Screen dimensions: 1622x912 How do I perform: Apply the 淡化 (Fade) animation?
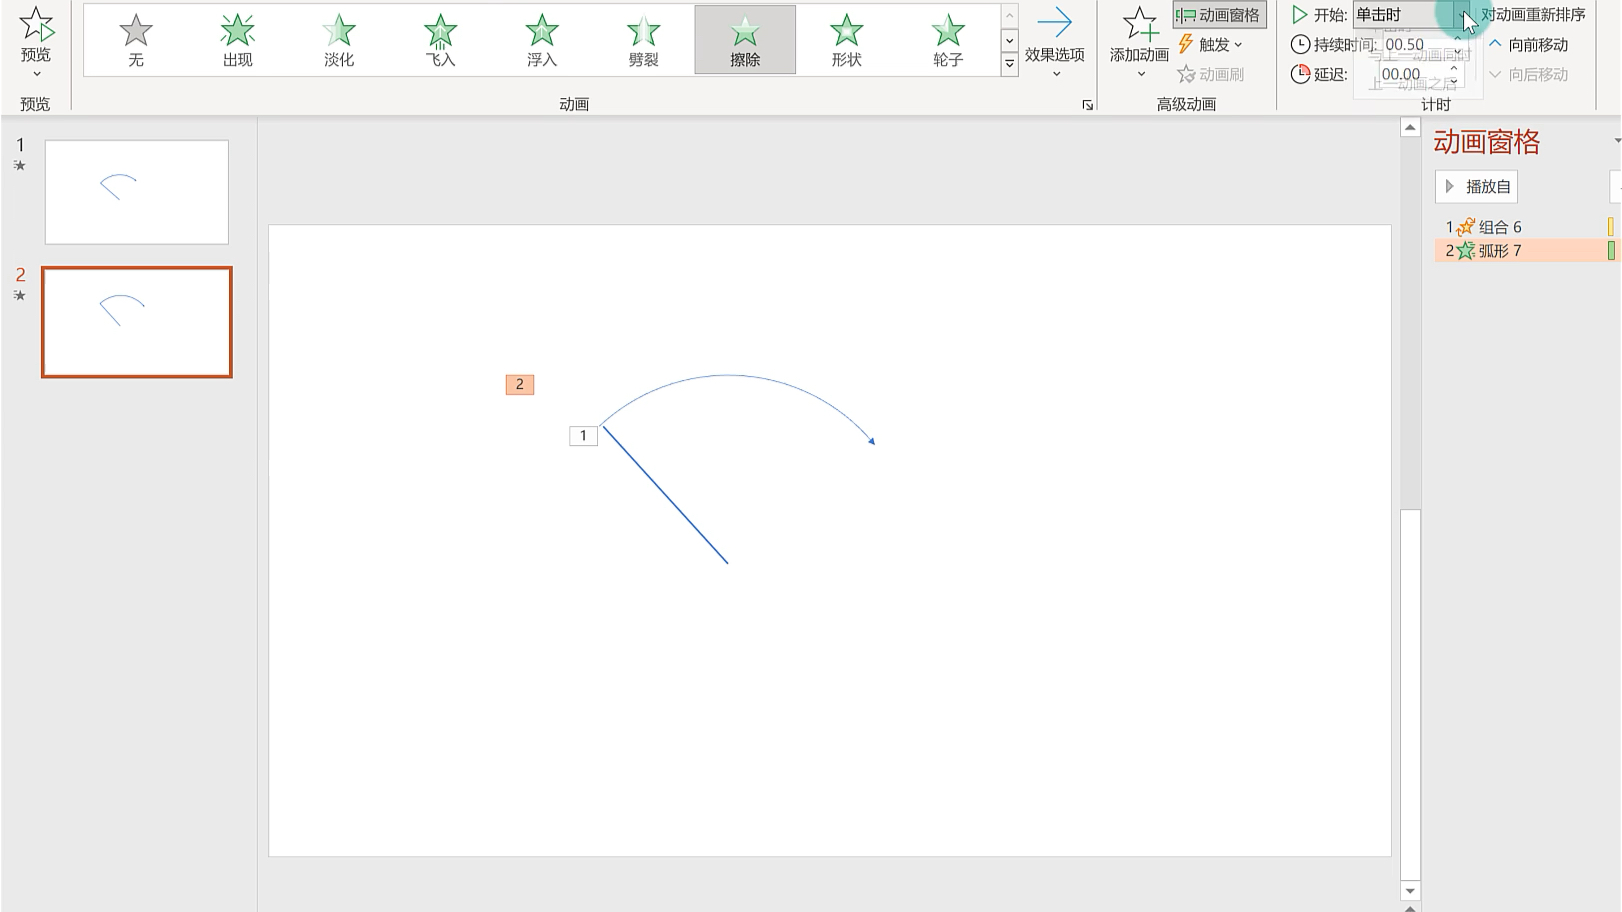[338, 38]
